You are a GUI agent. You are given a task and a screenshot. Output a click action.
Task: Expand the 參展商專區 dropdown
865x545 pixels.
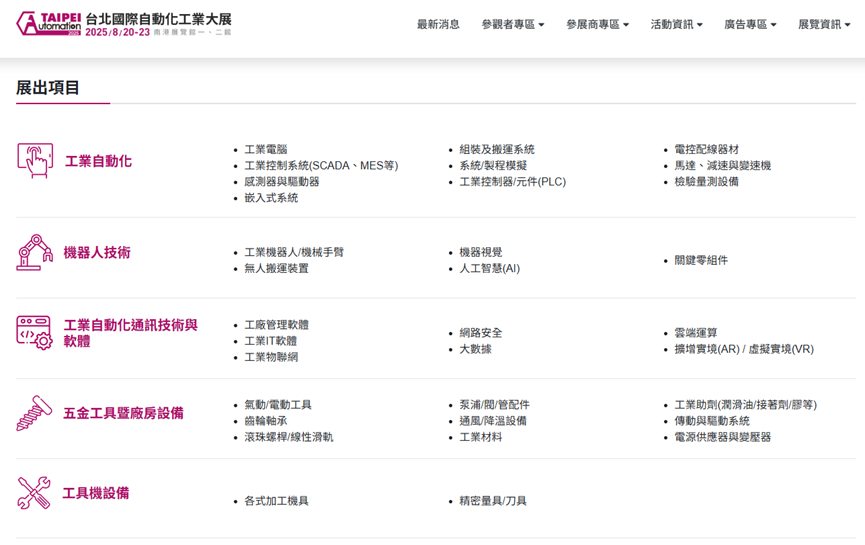point(597,24)
